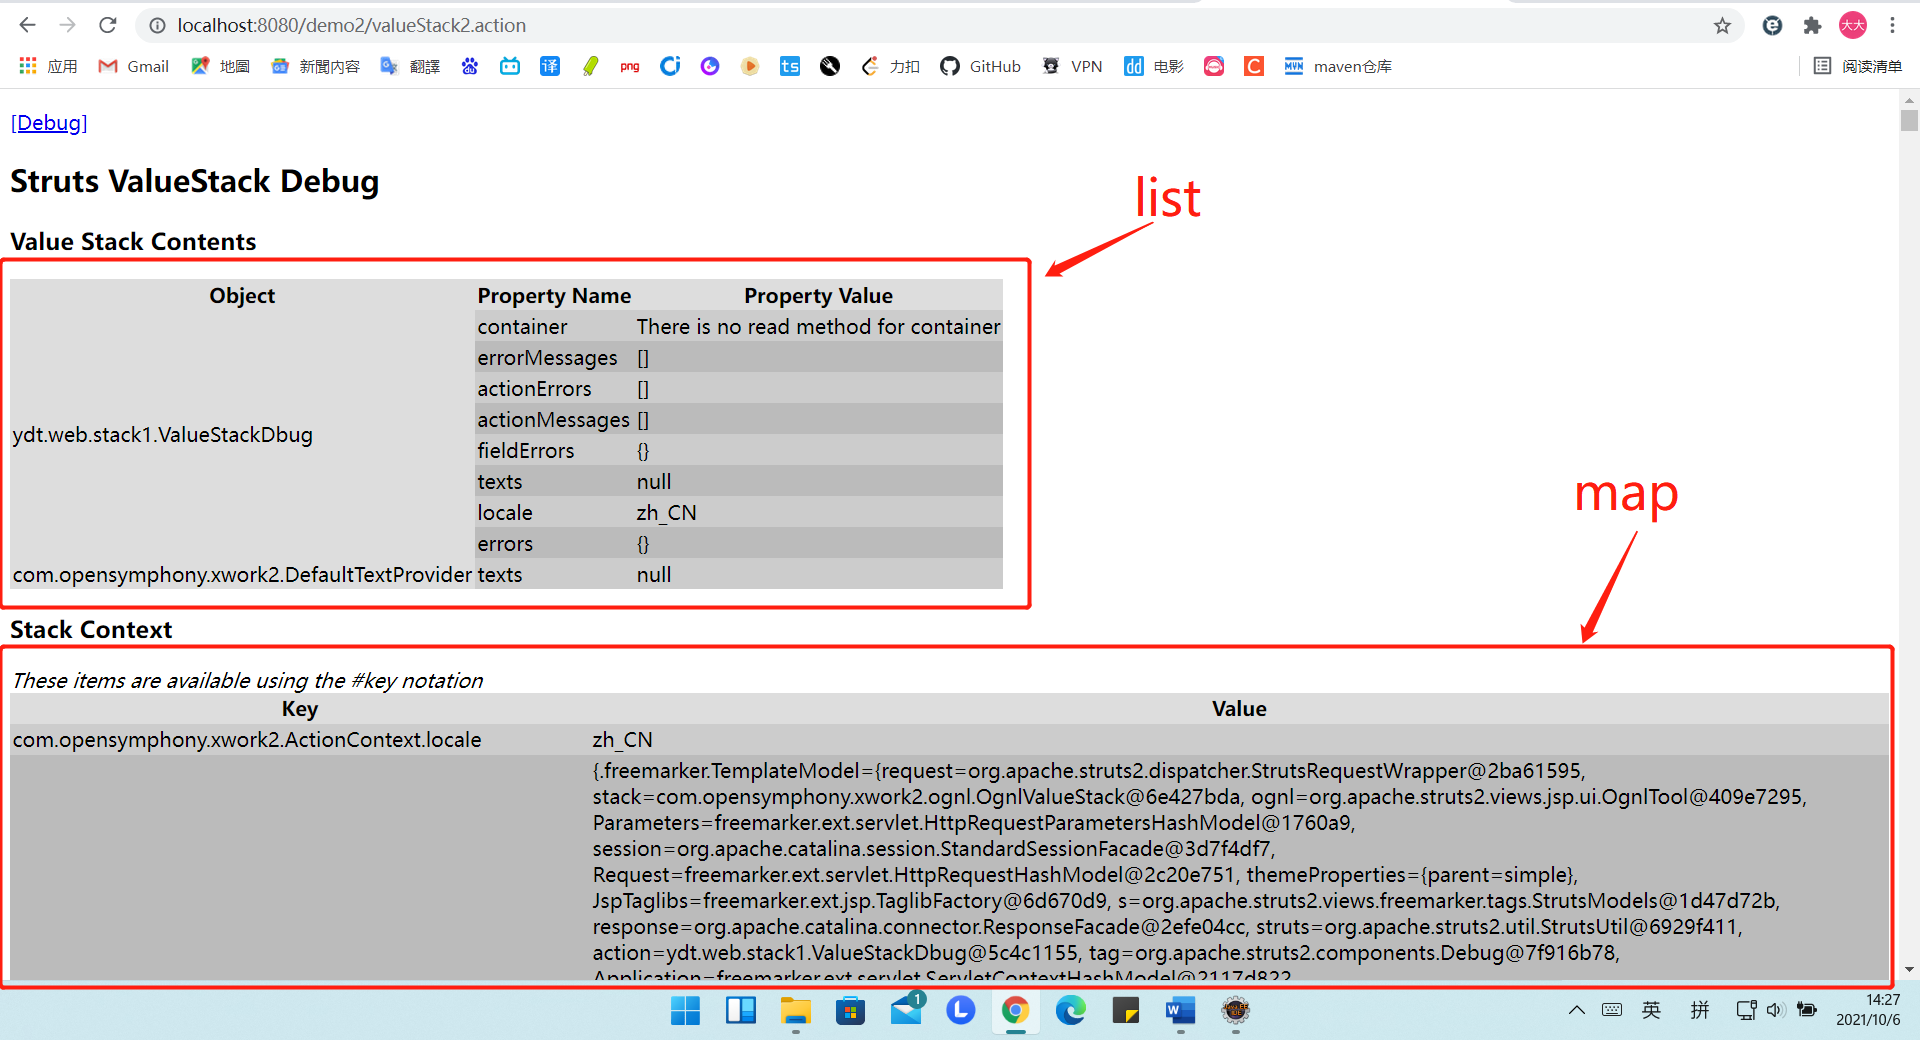
Task: Open the 阅读清单 reading list
Action: tap(1858, 66)
